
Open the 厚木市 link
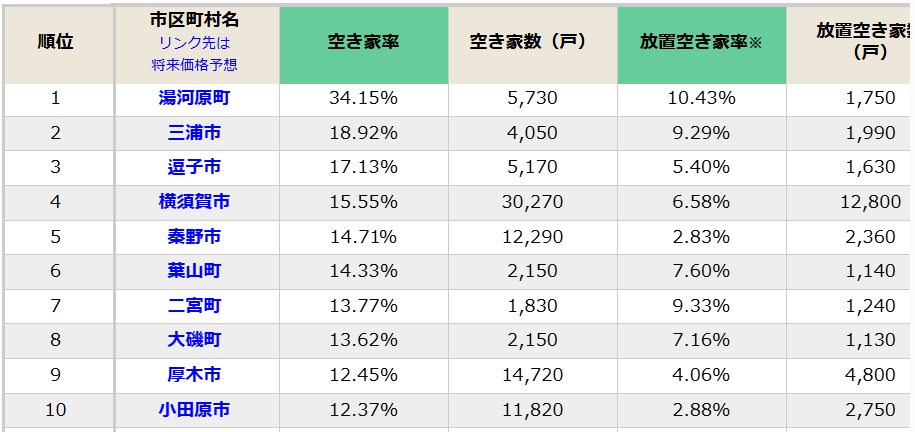(194, 375)
